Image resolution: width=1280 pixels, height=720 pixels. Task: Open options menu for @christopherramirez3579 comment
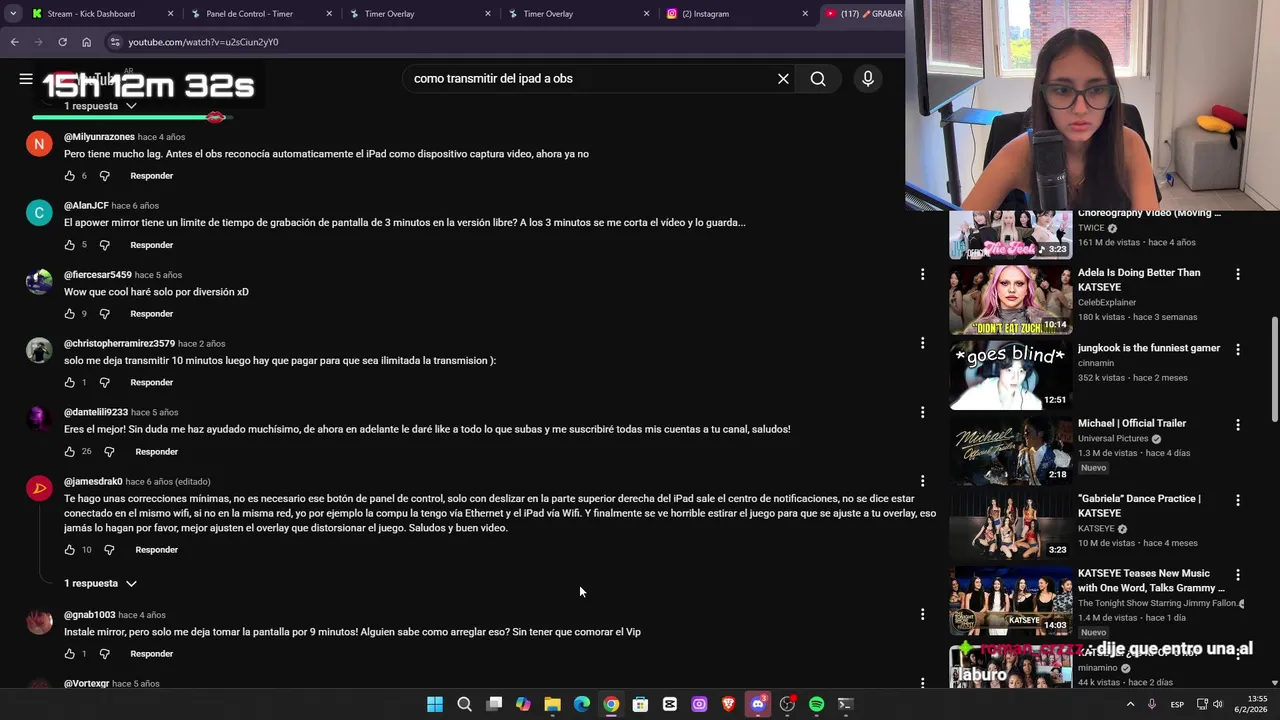click(922, 343)
